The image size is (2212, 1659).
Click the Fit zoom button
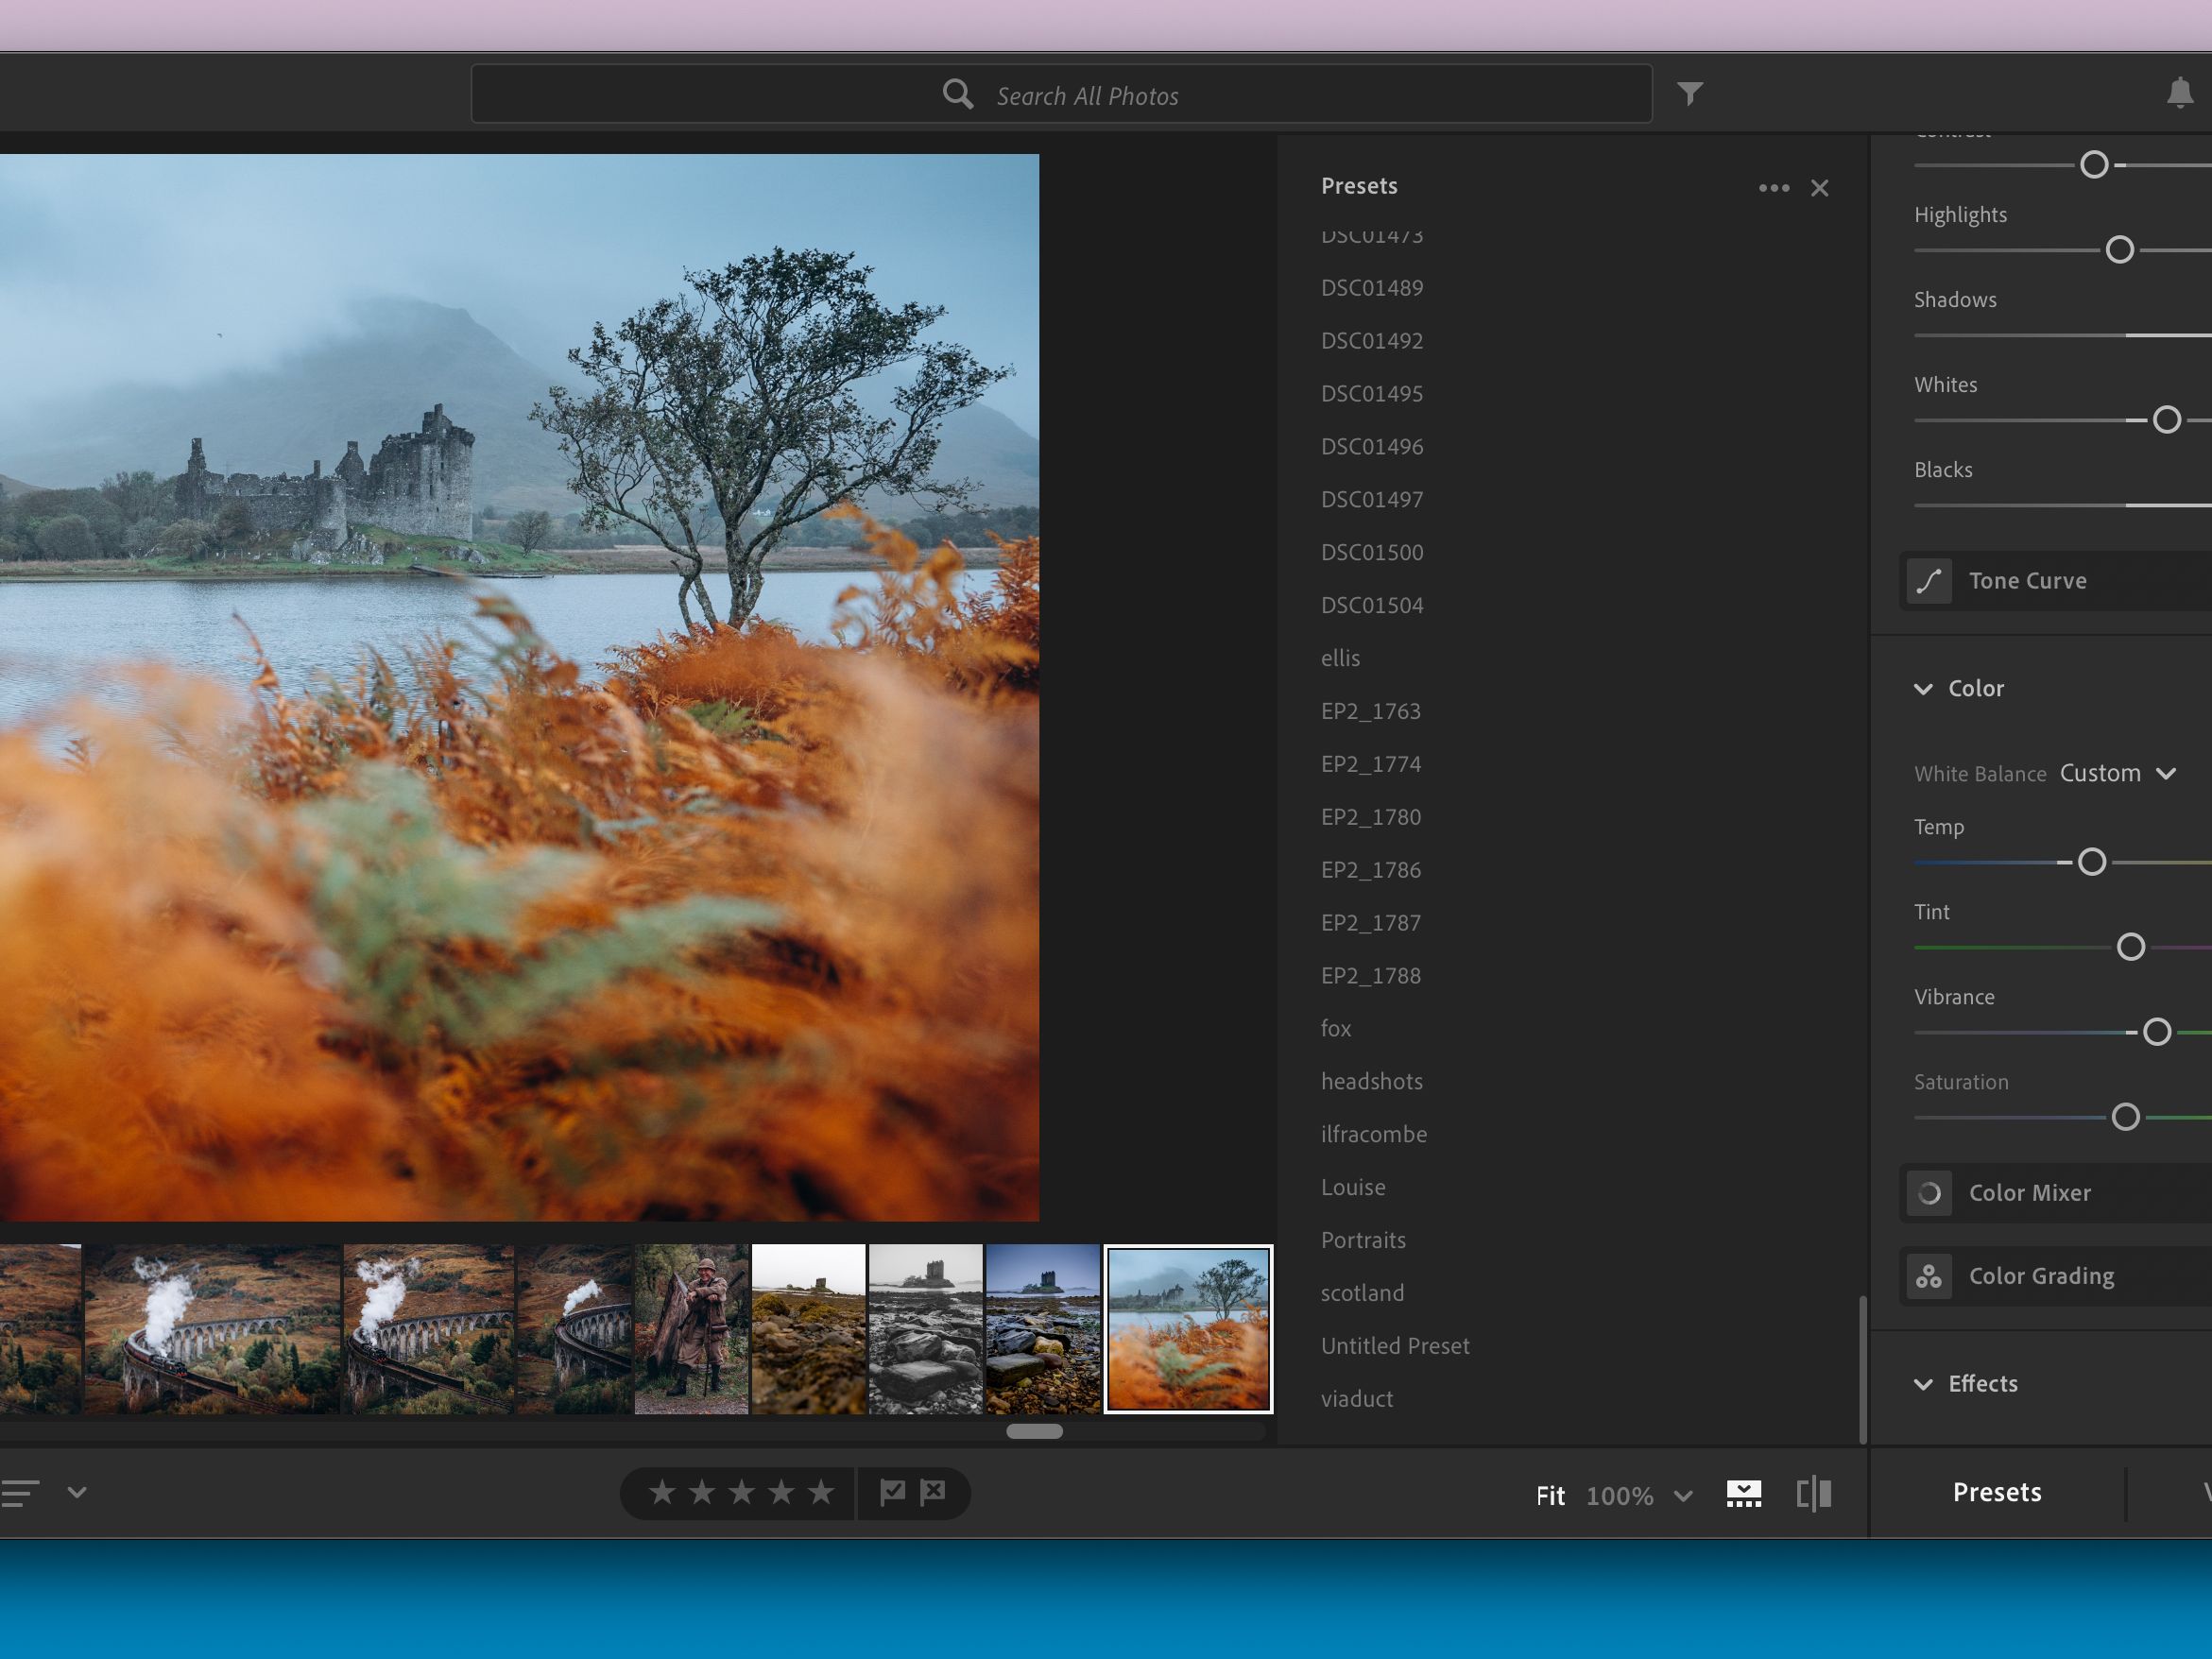(1550, 1496)
